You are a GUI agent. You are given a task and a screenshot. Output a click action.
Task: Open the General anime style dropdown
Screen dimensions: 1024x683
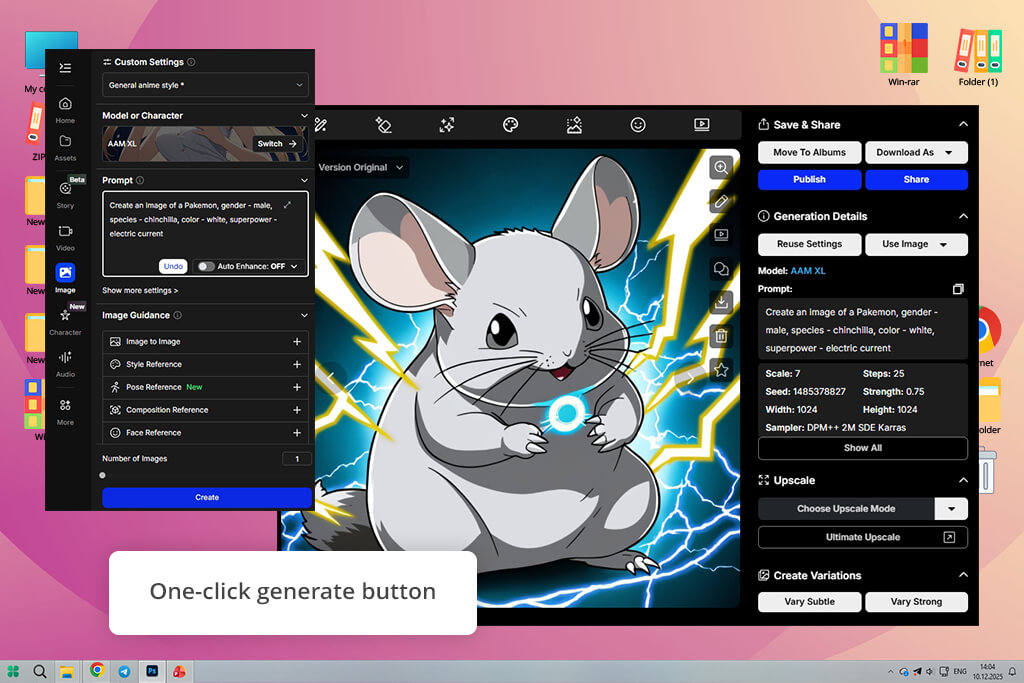click(205, 85)
